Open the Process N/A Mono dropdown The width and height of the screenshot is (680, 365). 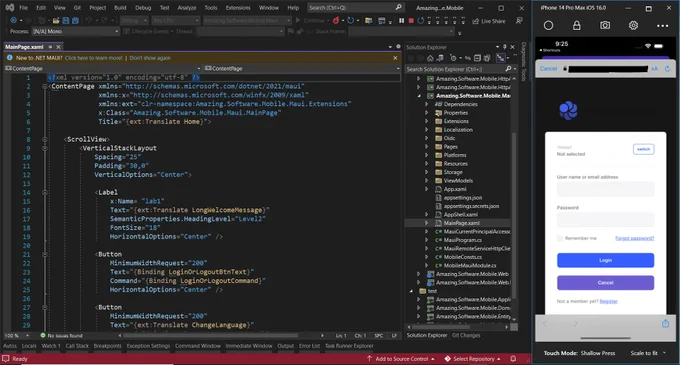pyautogui.click(x=75, y=31)
